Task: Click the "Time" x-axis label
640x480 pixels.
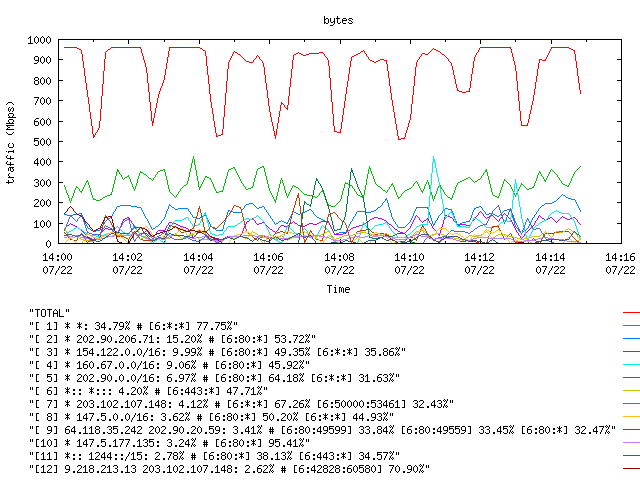Action: click(338, 289)
